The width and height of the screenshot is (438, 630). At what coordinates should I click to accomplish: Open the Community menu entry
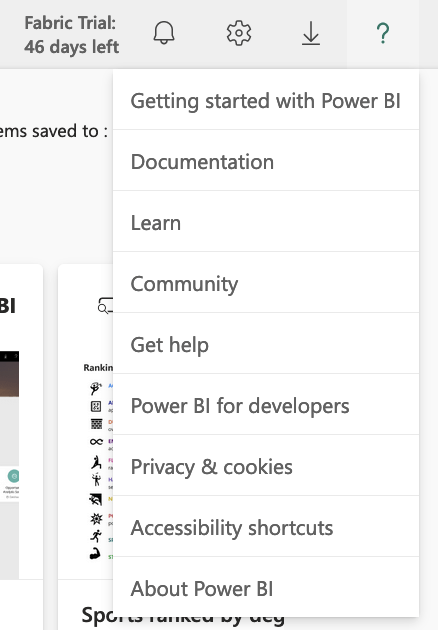pos(266,284)
